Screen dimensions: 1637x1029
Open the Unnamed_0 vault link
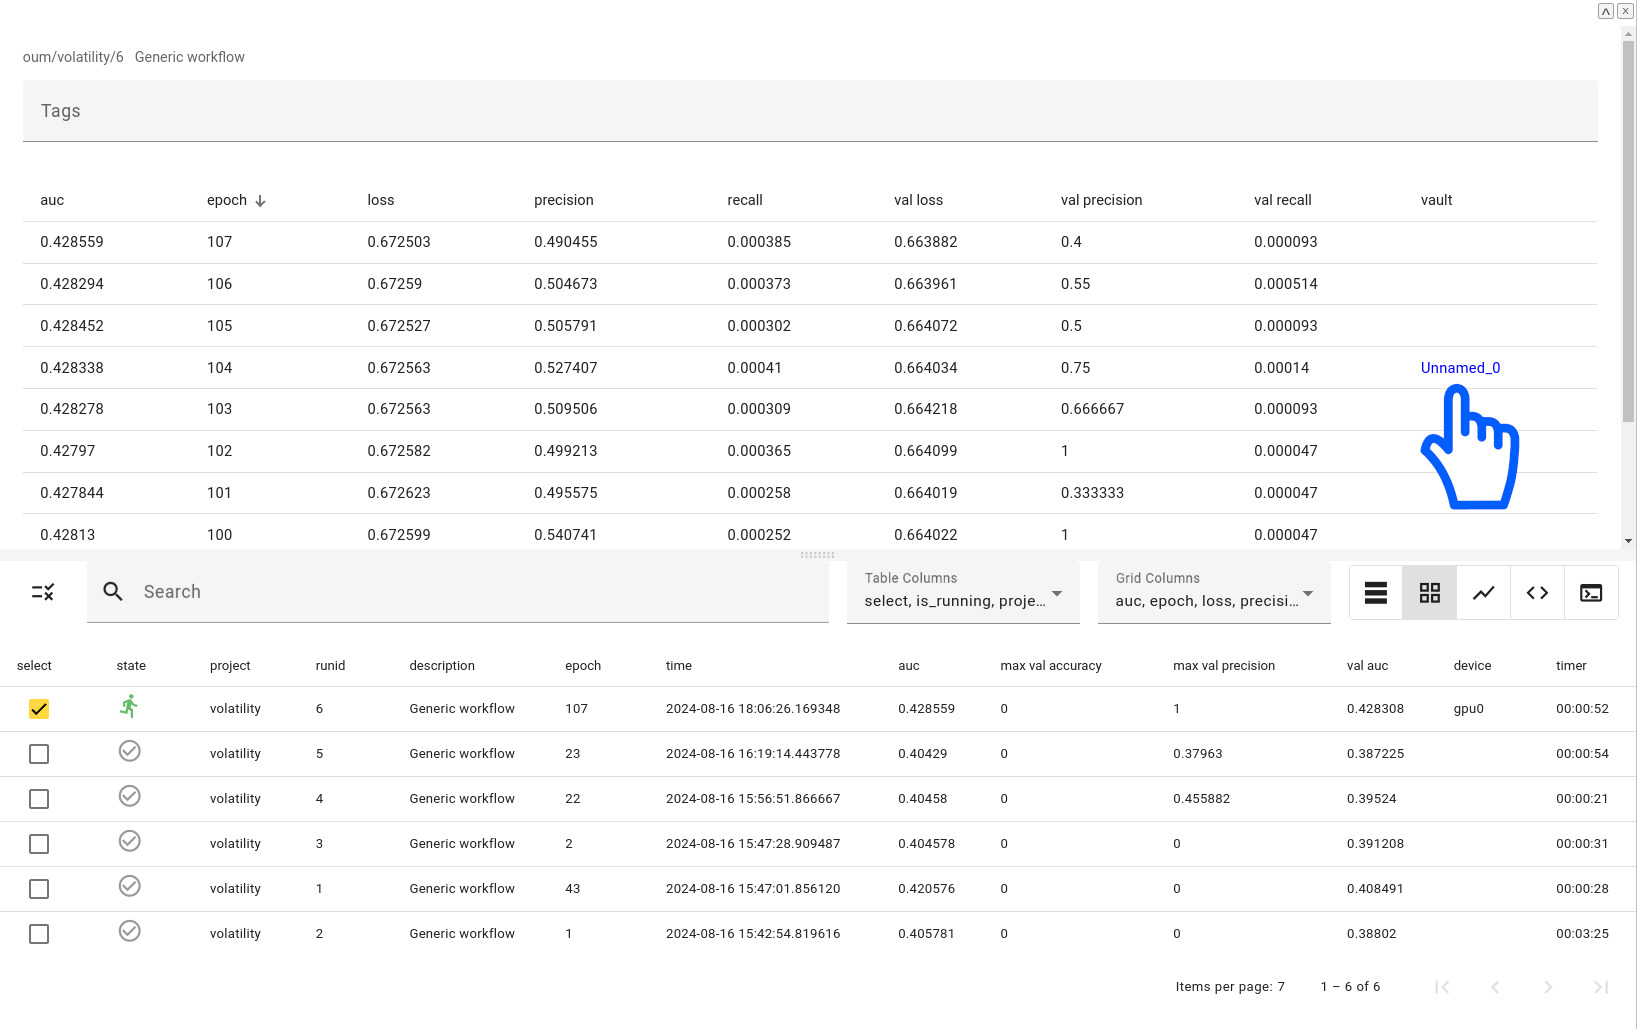pyautogui.click(x=1460, y=368)
